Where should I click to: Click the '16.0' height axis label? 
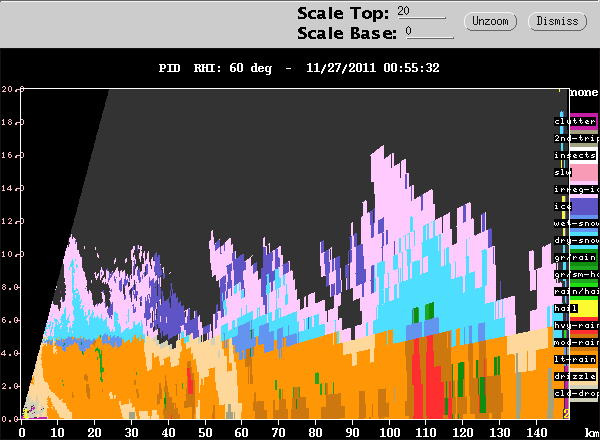tap(12, 155)
